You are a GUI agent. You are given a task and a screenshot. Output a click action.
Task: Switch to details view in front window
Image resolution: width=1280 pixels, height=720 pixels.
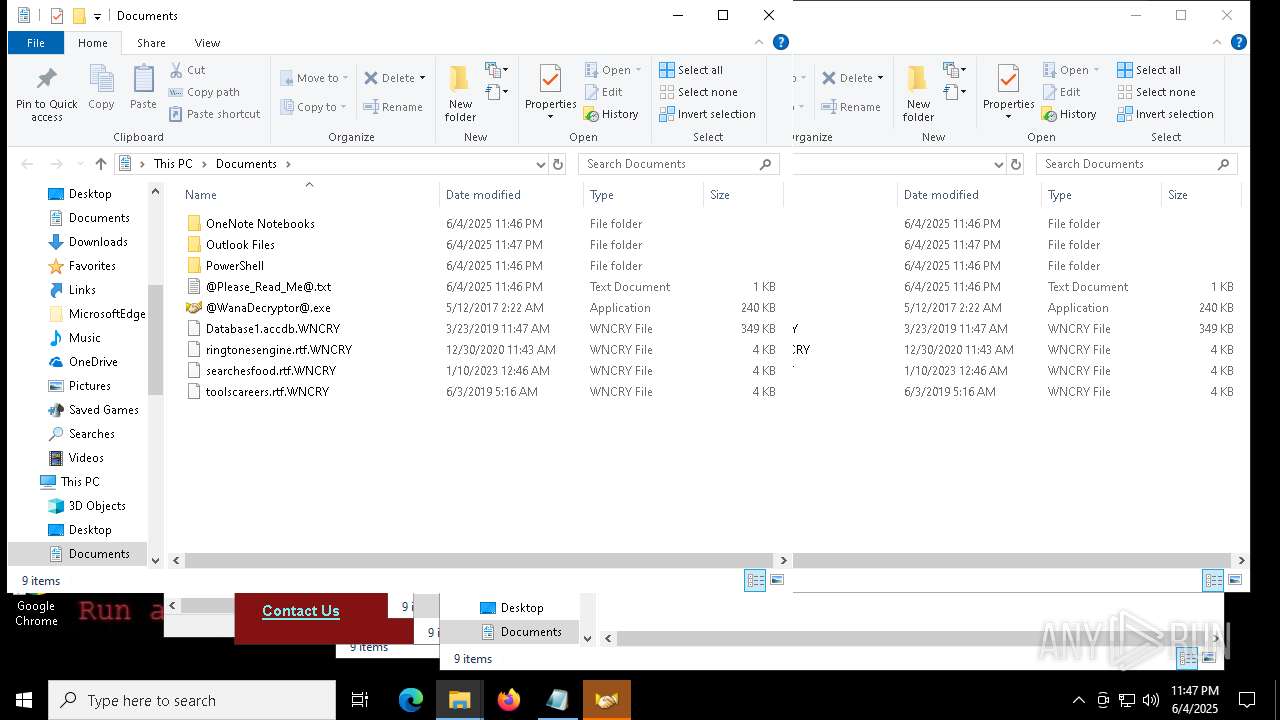[x=755, y=580]
